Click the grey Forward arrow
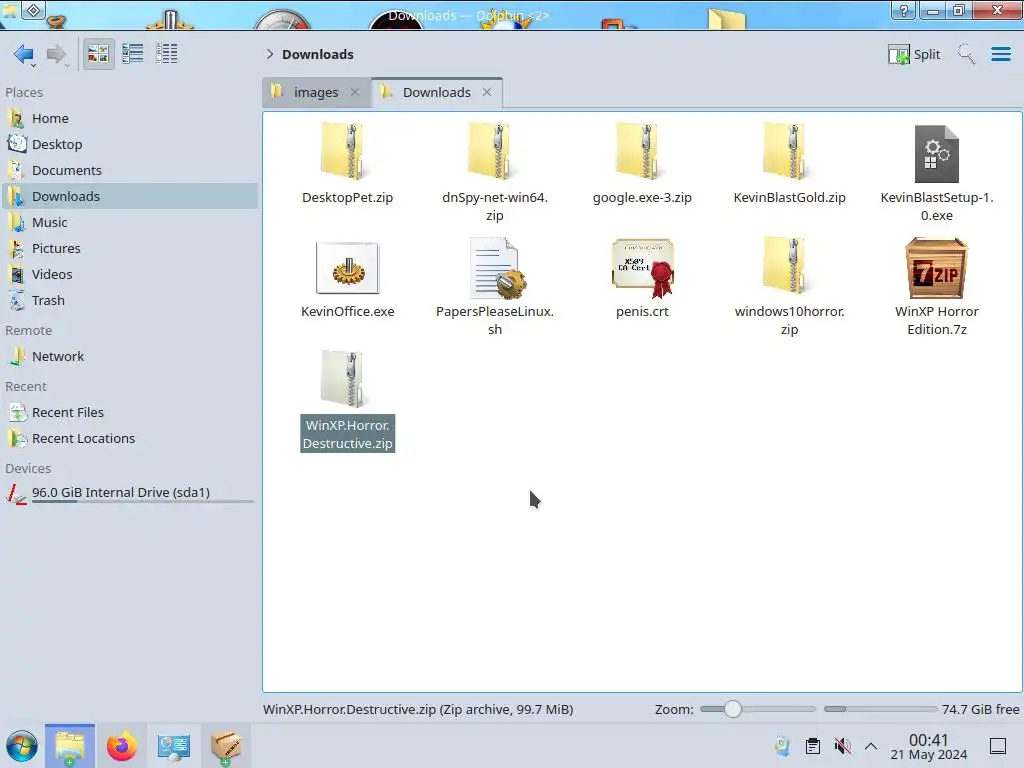This screenshot has width=1024, height=768. [57, 54]
